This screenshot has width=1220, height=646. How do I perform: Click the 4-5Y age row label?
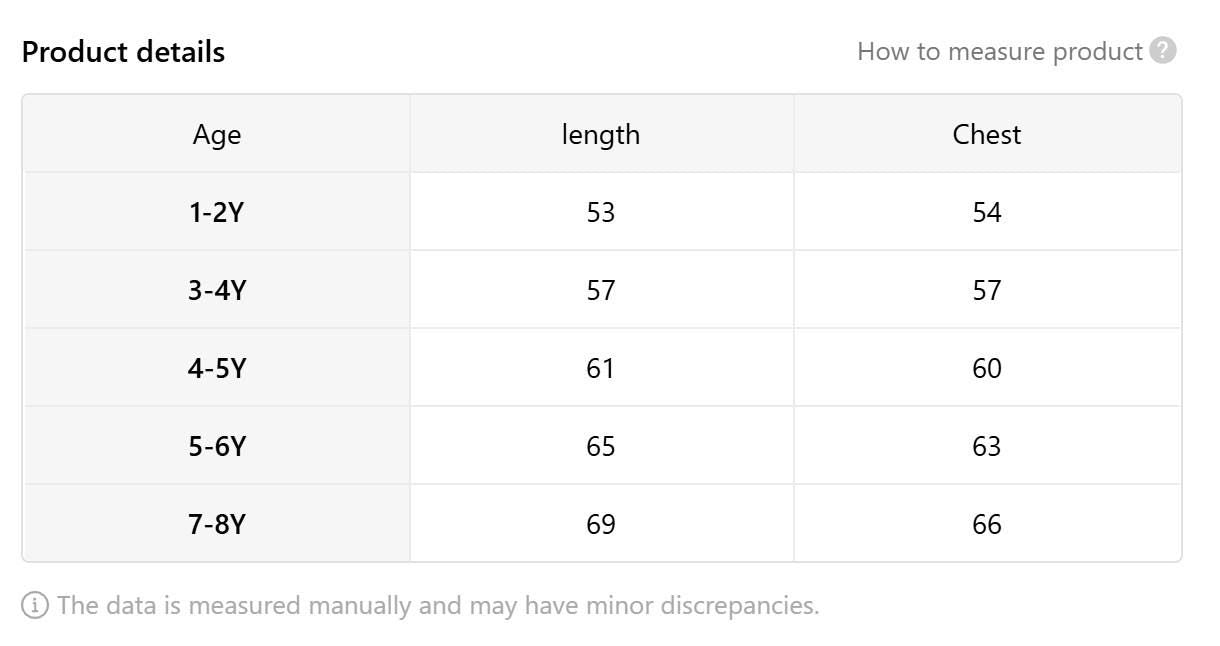[217, 368]
